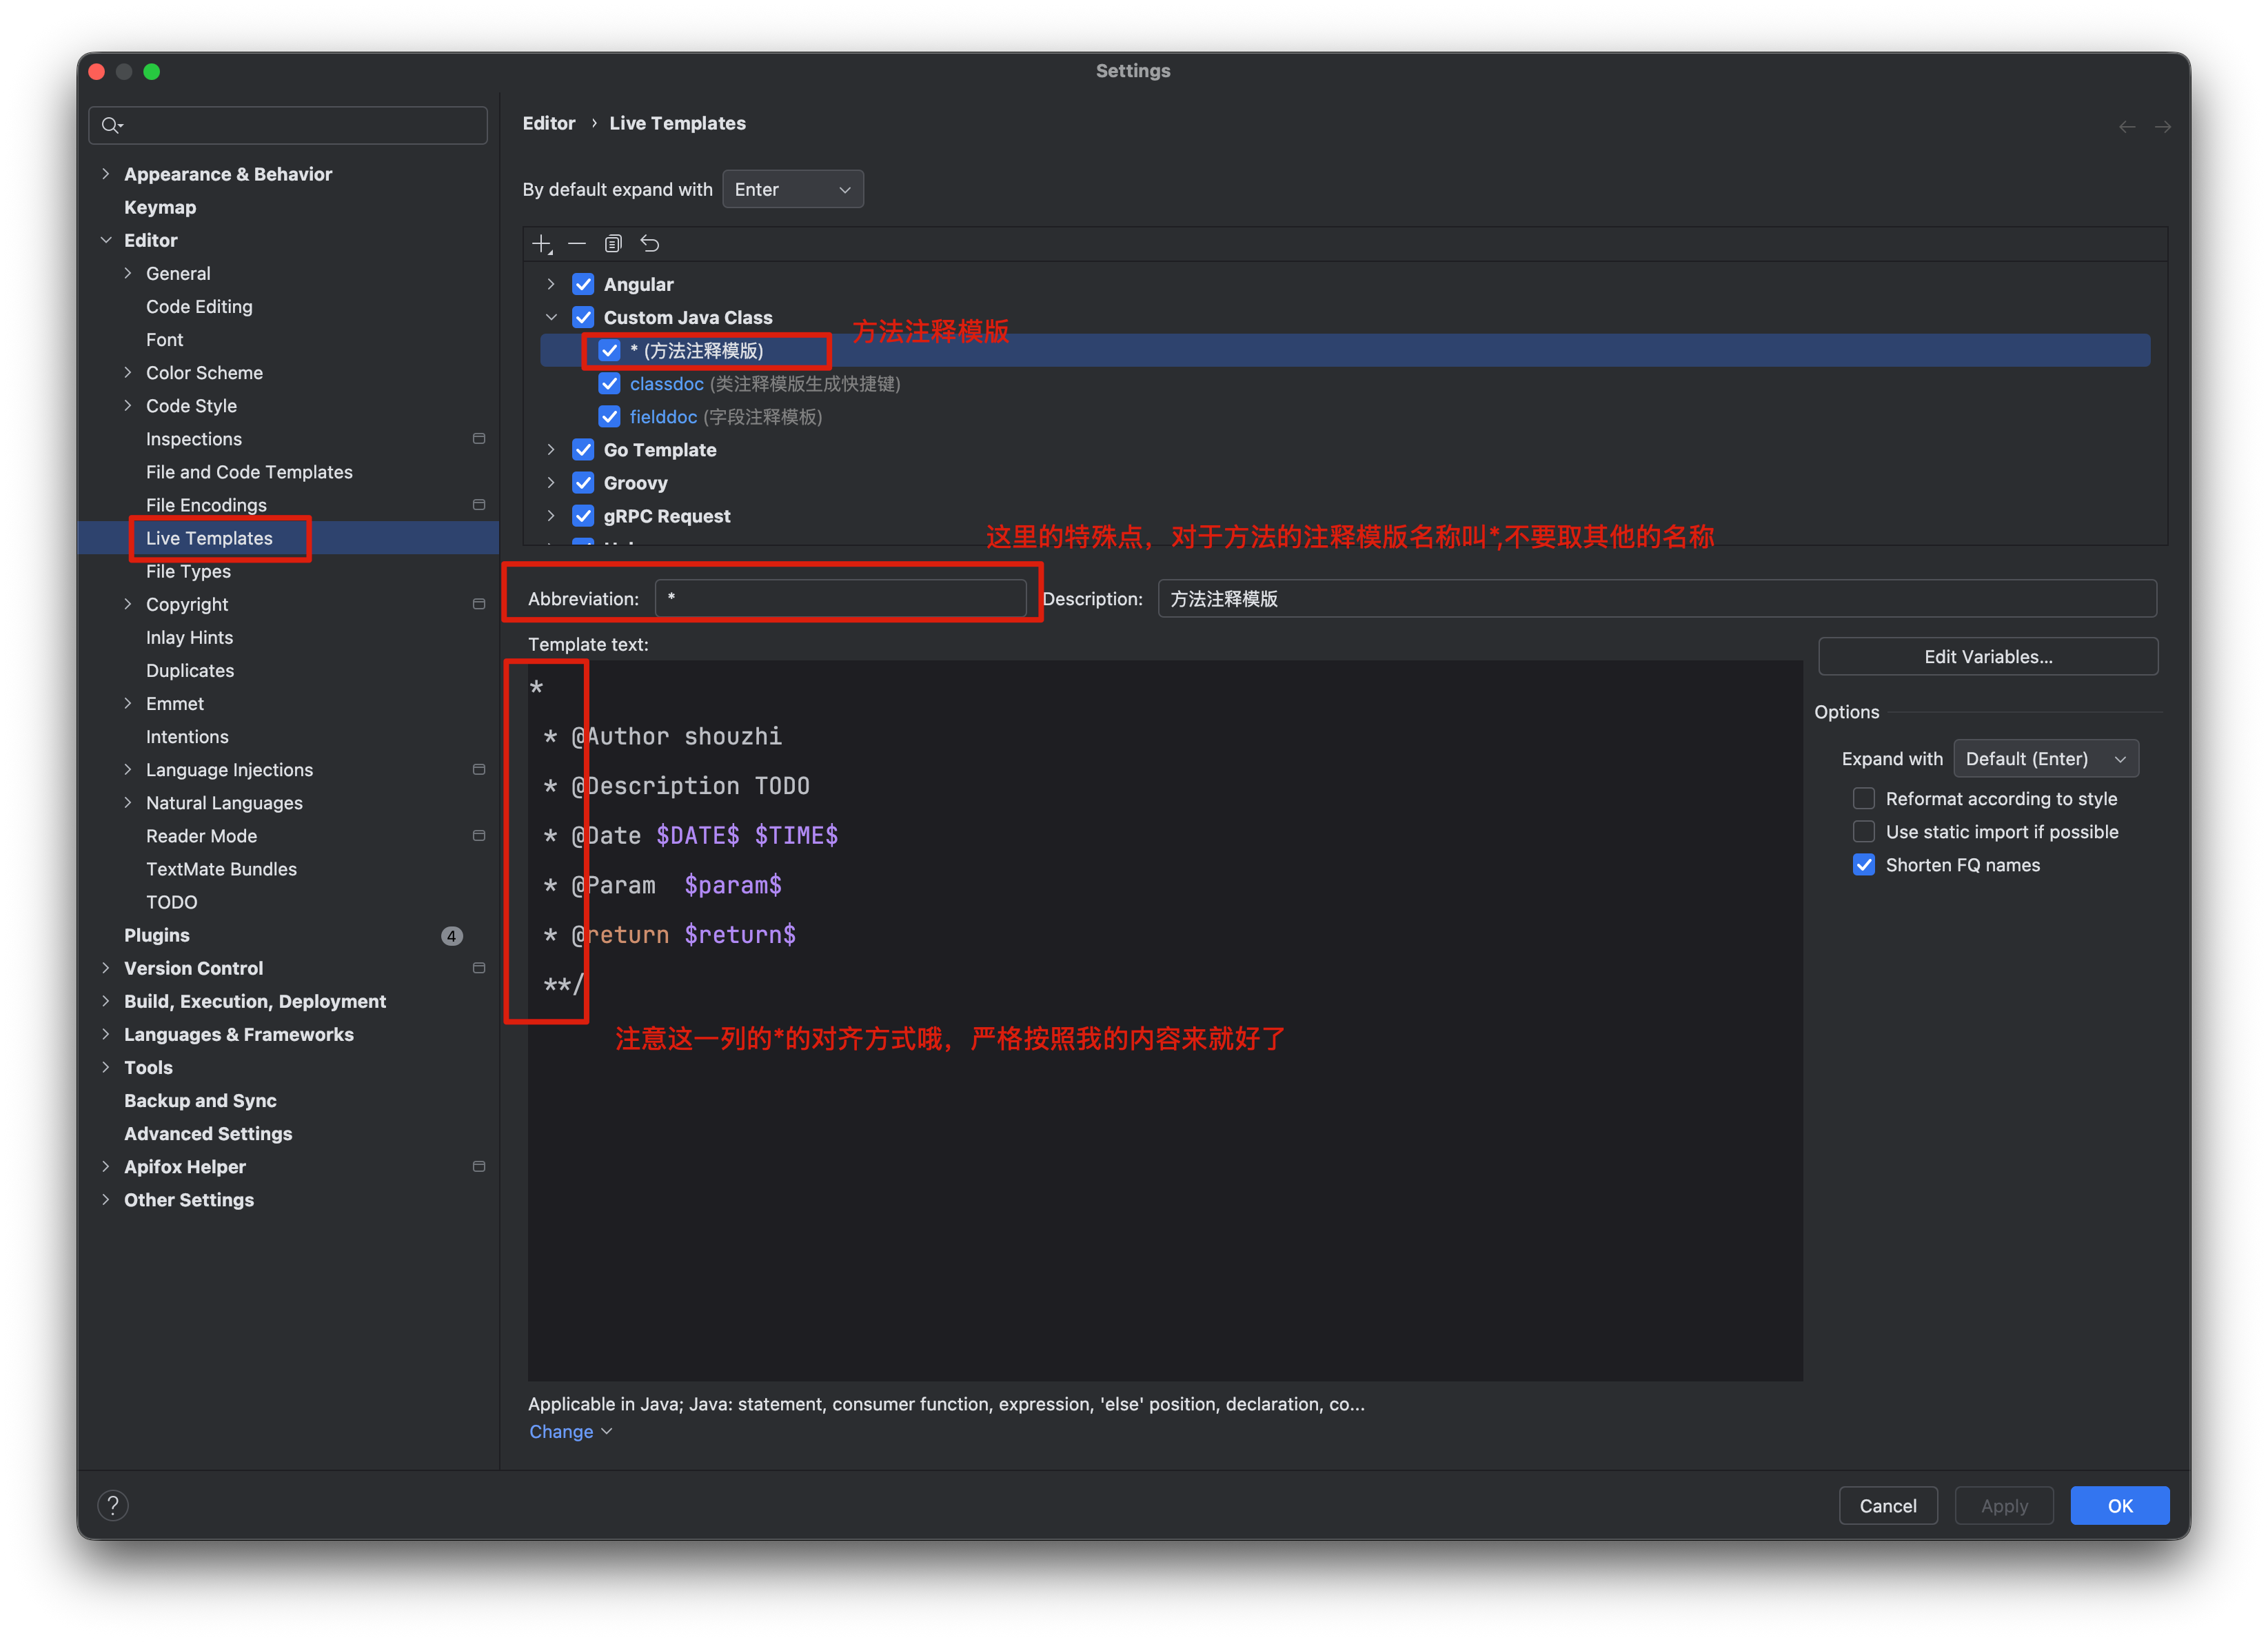Click the help question mark icon
This screenshot has height=1642, width=2268.
tap(113, 1505)
